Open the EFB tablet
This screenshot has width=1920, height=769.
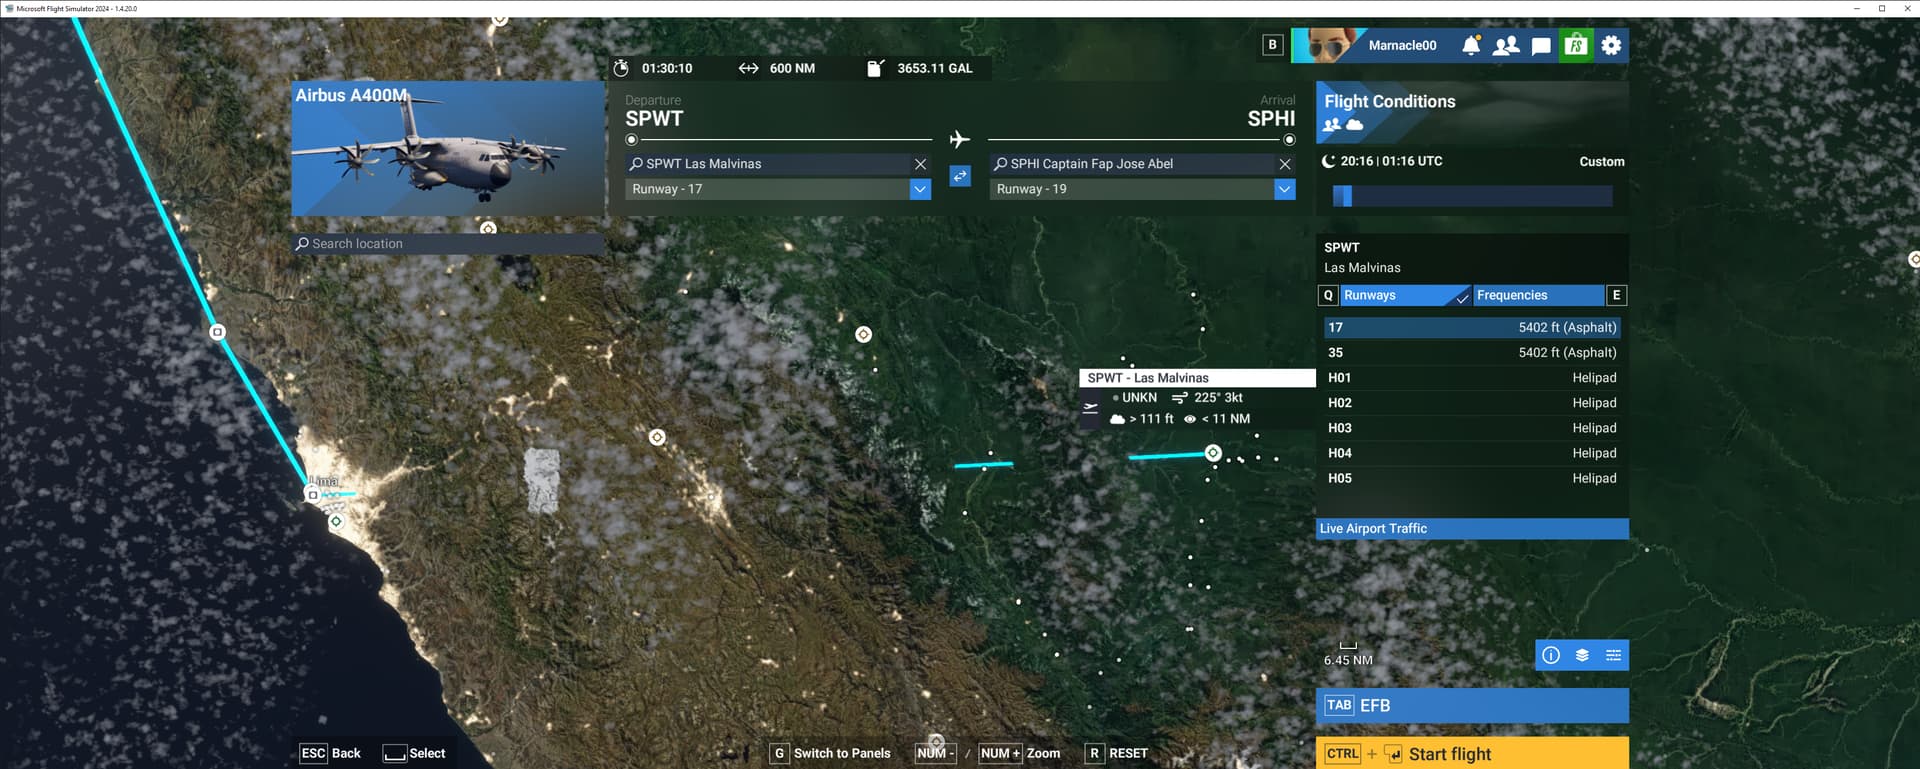point(1472,706)
